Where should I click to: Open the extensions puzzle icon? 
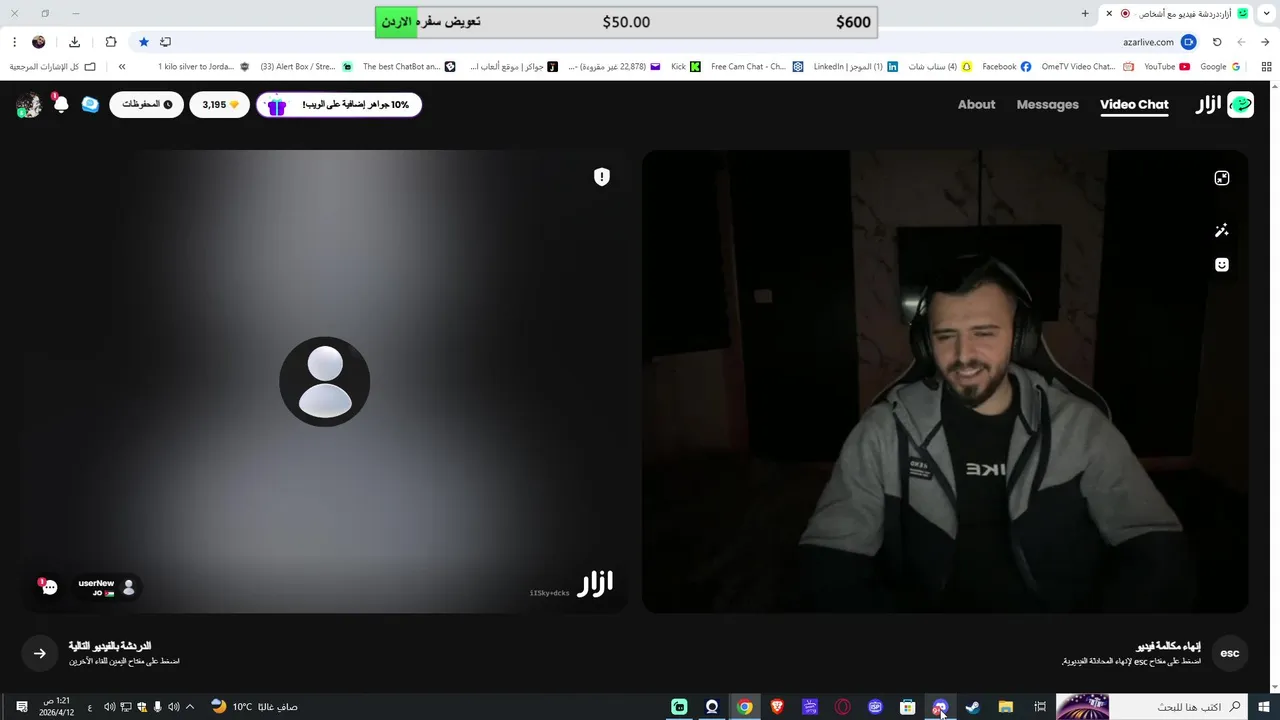coord(111,42)
